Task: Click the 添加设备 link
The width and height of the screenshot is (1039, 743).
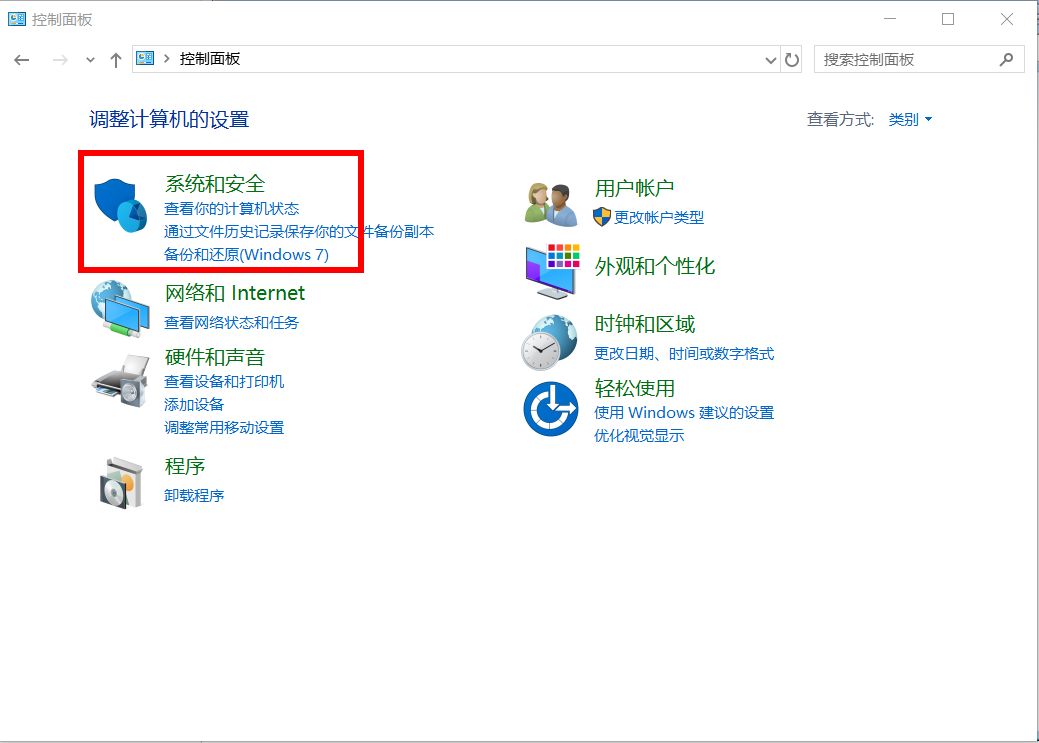Action: [x=194, y=404]
